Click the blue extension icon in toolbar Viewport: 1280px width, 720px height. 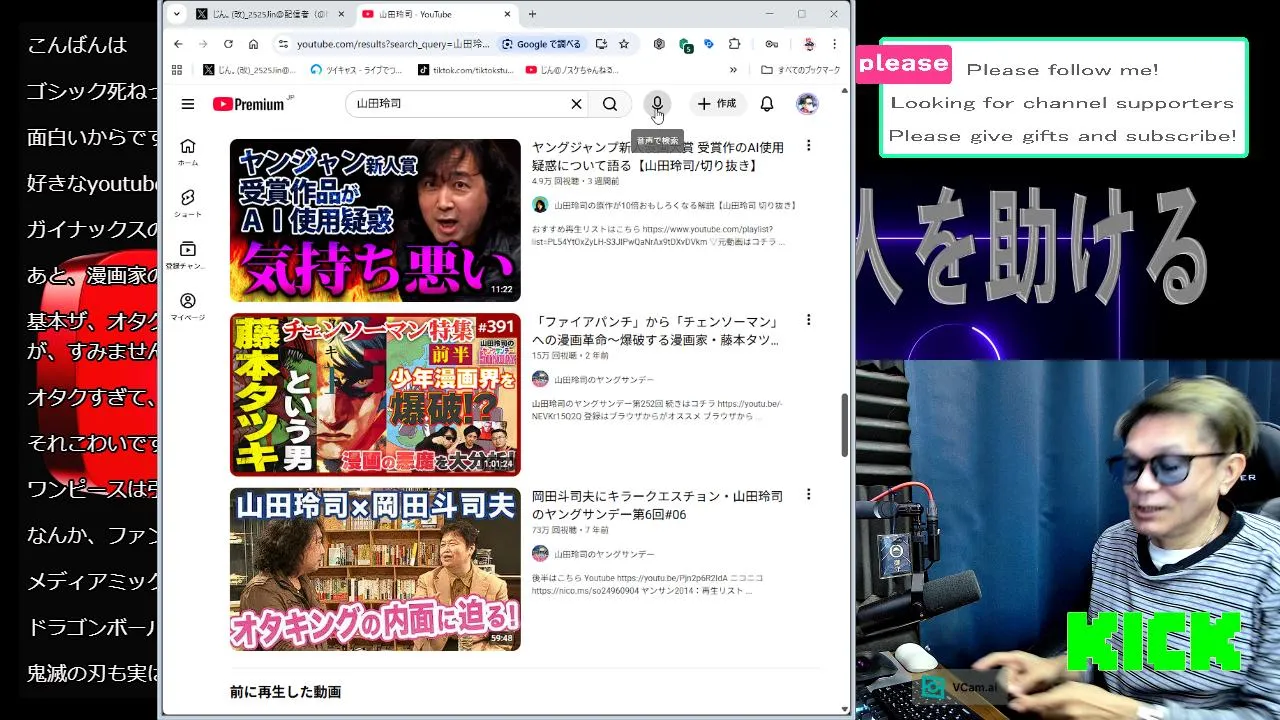pyautogui.click(x=709, y=44)
